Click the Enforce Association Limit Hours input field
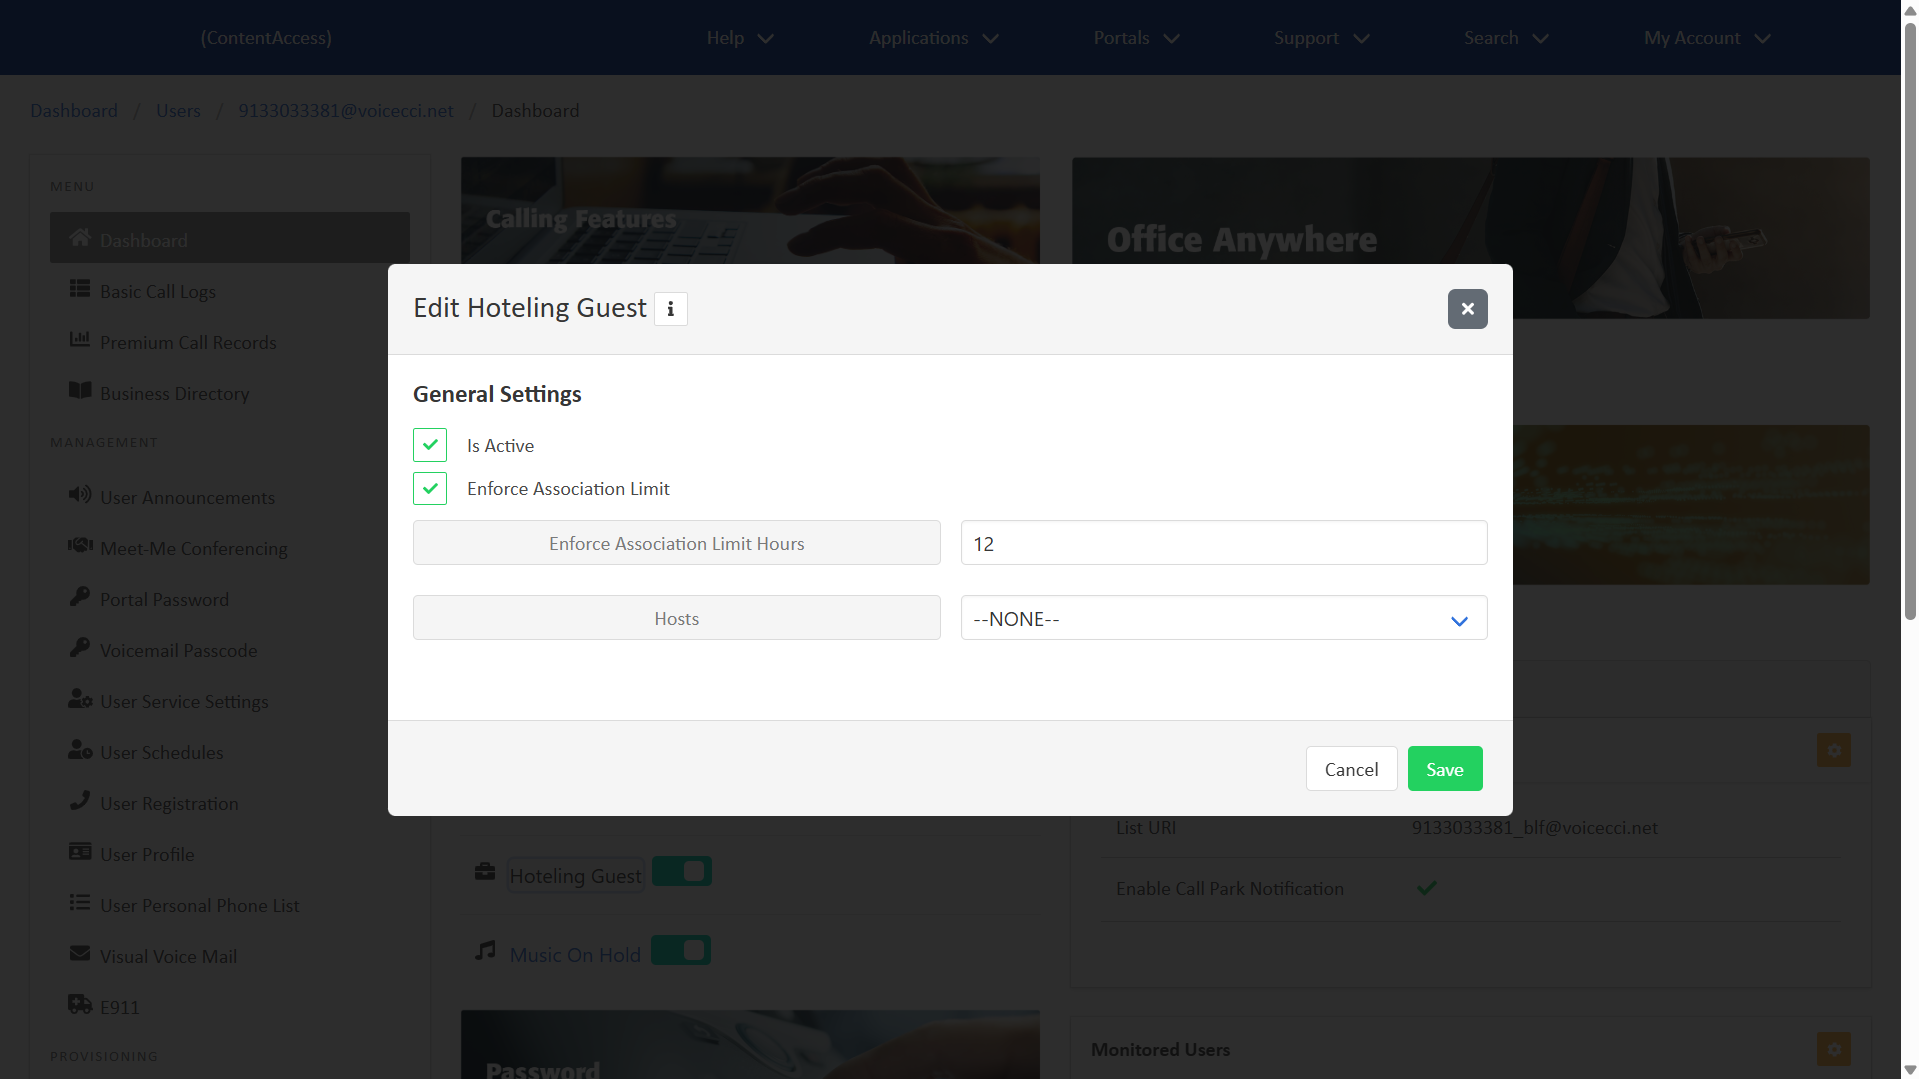The height and width of the screenshot is (1079, 1919). click(1223, 544)
